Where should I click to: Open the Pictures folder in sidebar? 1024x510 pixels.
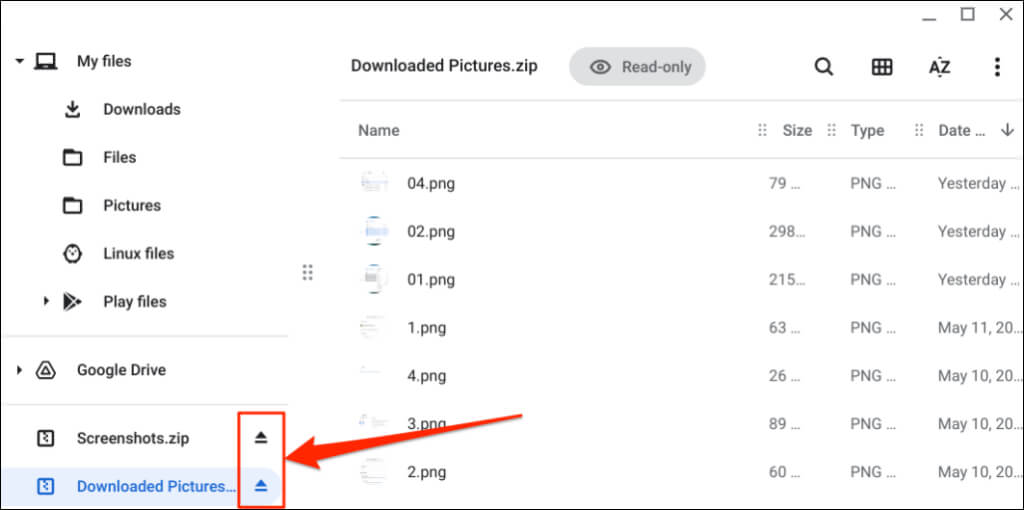[131, 205]
